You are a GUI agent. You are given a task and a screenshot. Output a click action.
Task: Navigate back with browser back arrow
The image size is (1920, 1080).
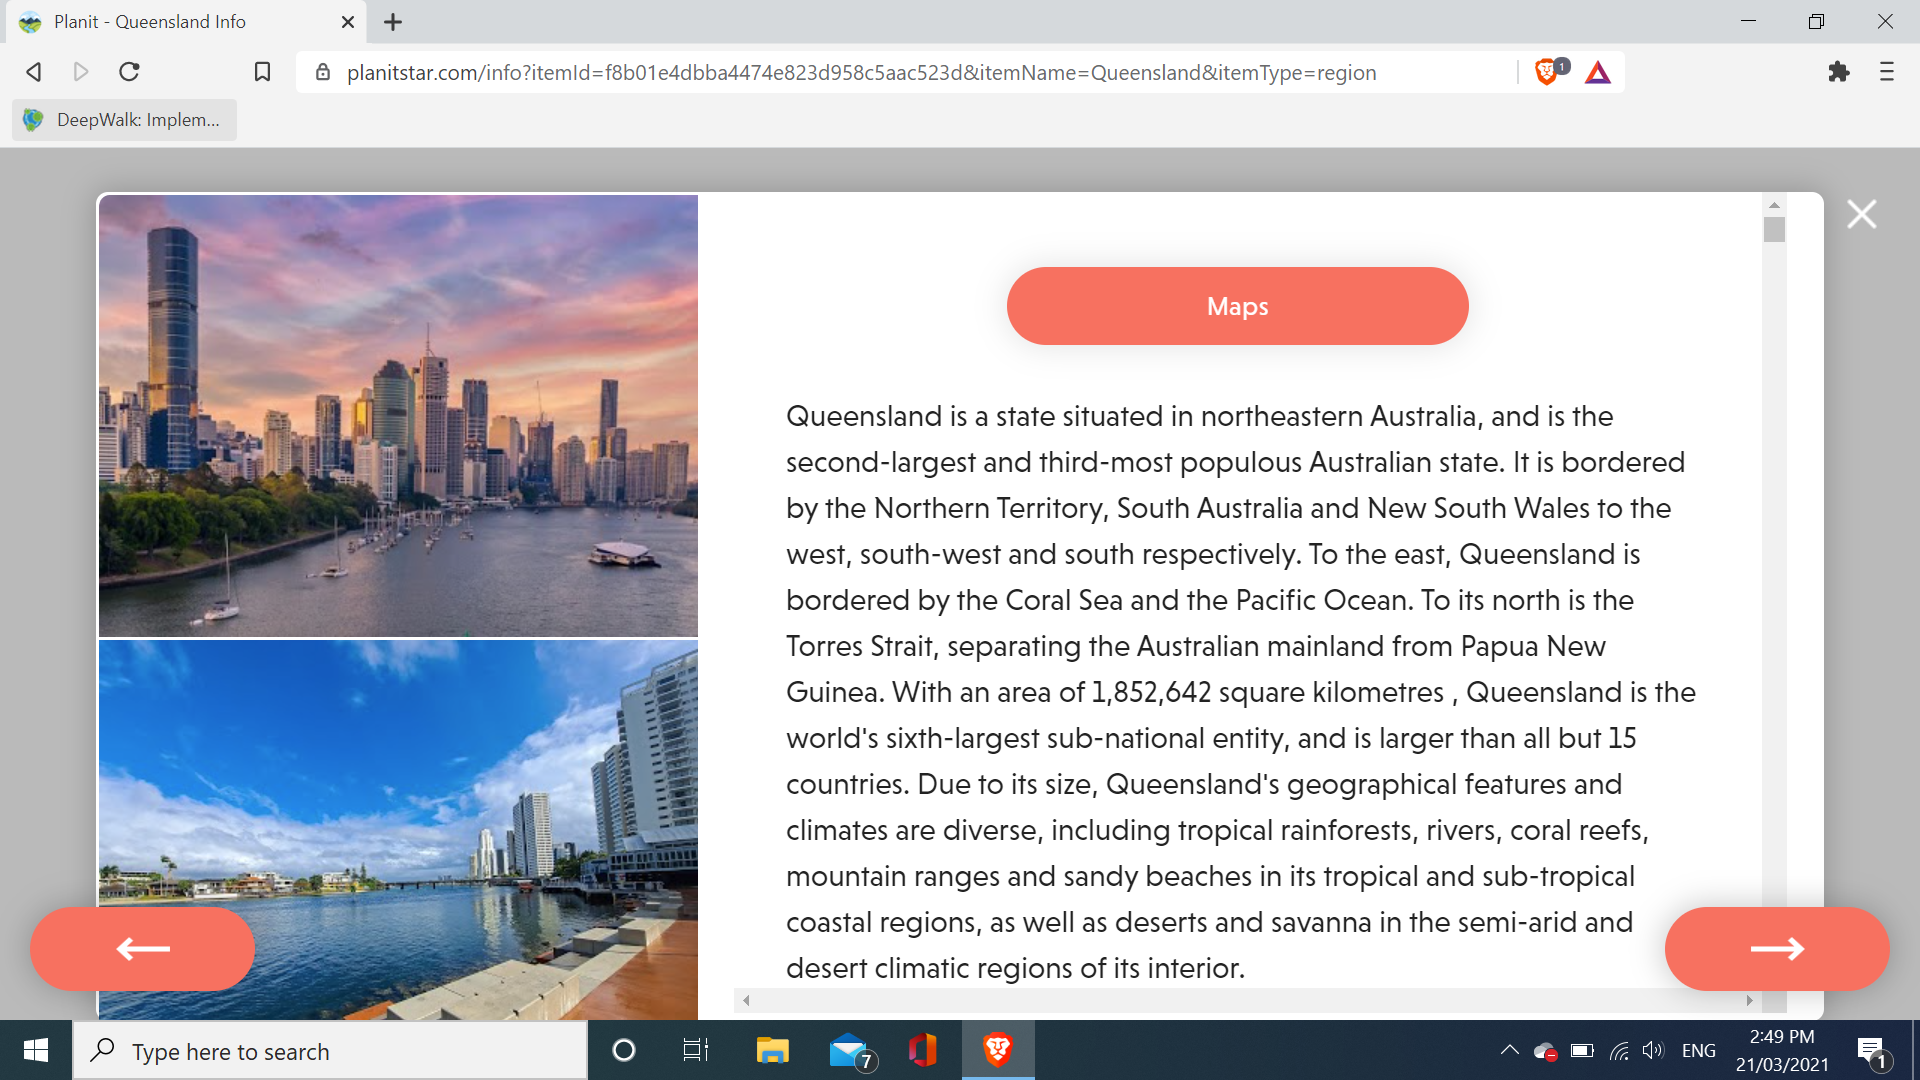pyautogui.click(x=34, y=72)
